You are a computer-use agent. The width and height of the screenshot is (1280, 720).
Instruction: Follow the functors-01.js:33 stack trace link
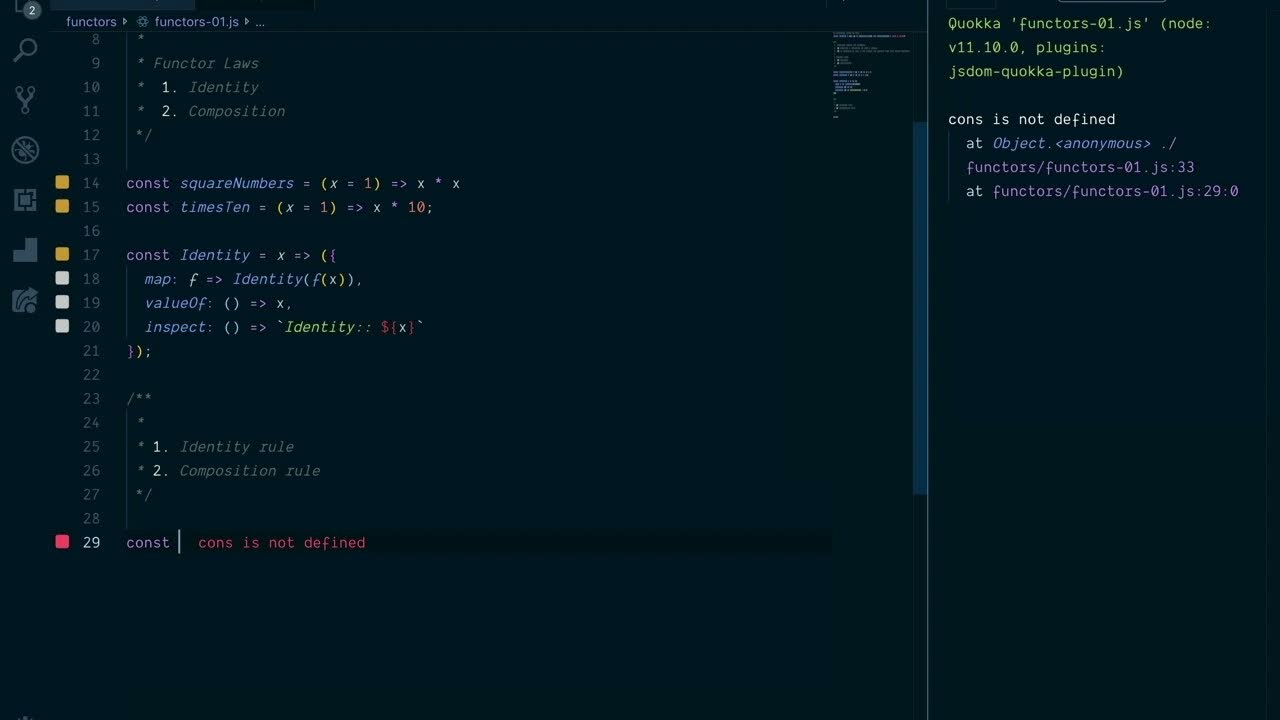tap(1080, 167)
